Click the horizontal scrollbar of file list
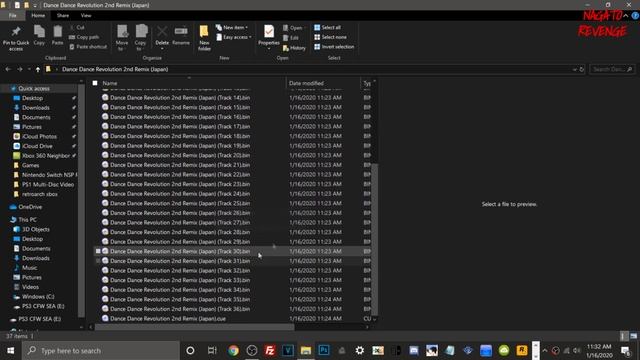This screenshot has width=640, height=360. pyautogui.click(x=194, y=327)
